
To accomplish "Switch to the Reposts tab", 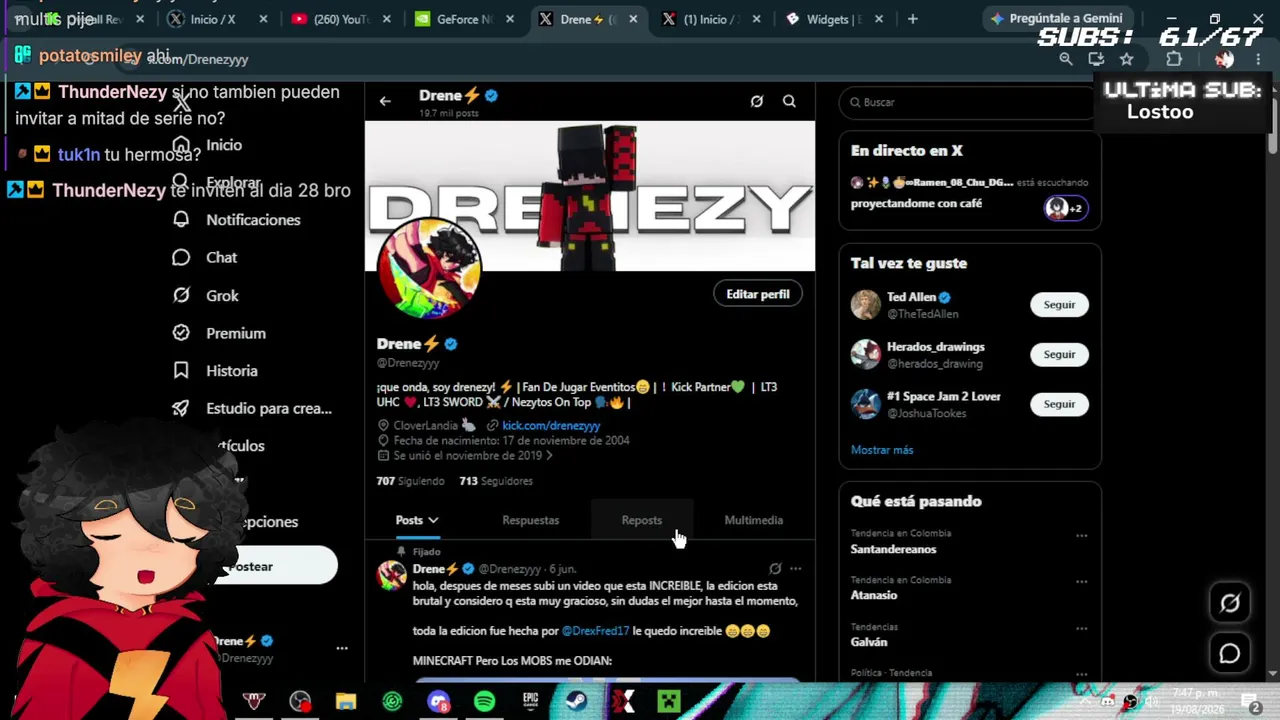I will 642,520.
